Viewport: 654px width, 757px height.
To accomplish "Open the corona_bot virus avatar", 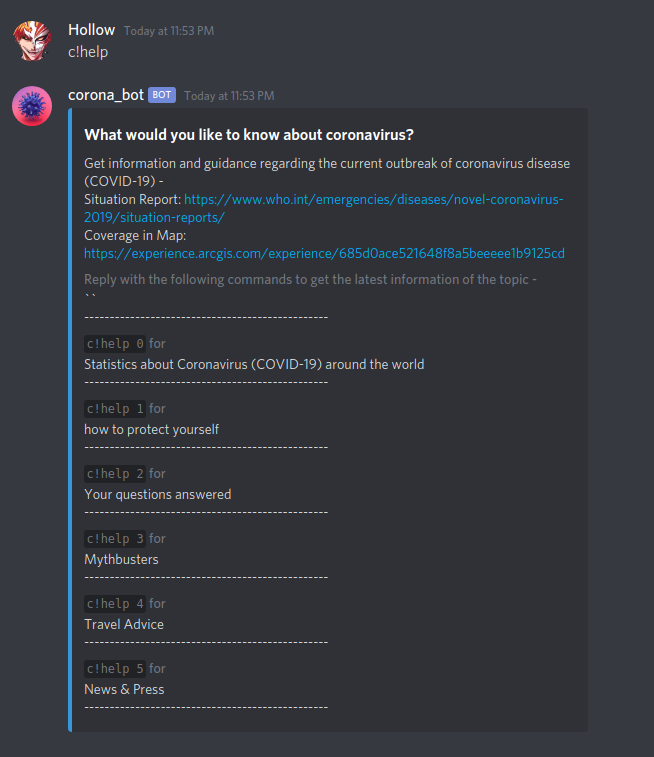I will [x=31, y=106].
